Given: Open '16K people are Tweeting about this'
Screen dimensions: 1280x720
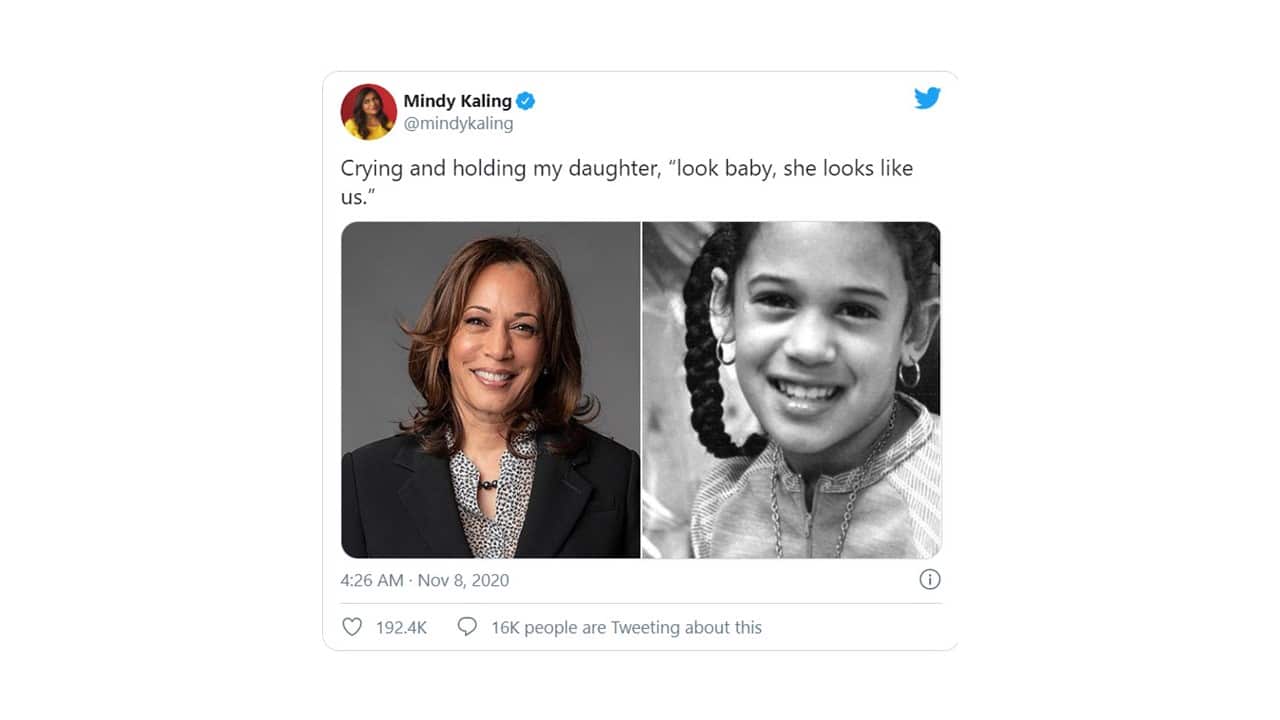Looking at the screenshot, I should (x=626, y=628).
